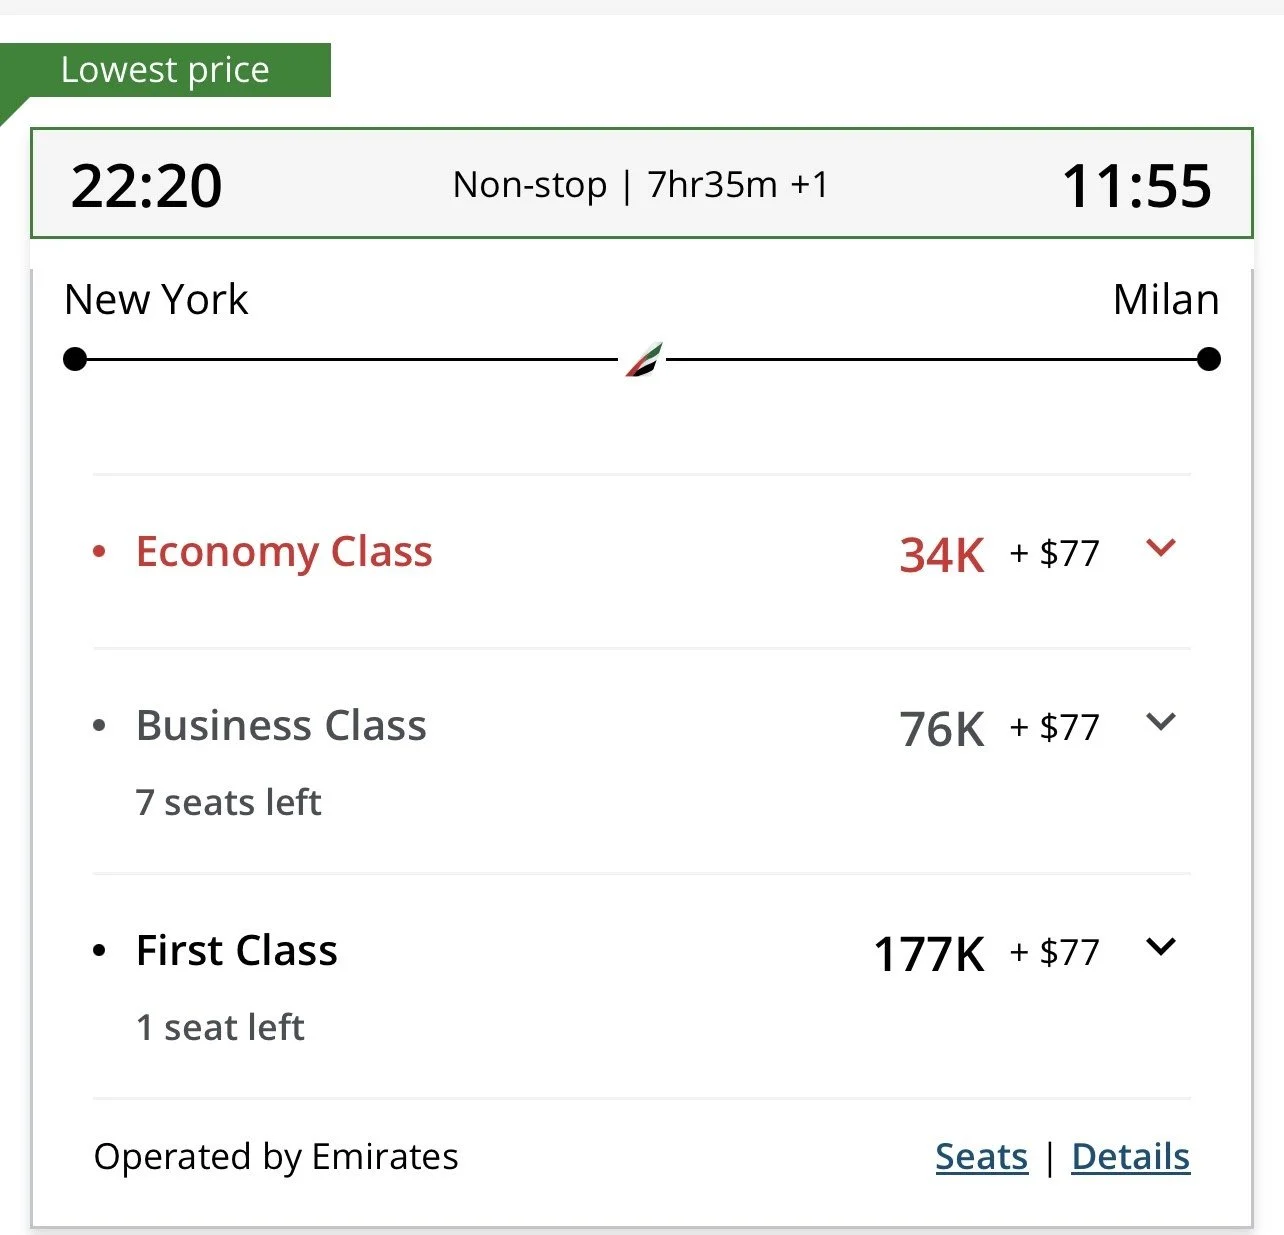Select the Business Class fare row

coord(281,726)
